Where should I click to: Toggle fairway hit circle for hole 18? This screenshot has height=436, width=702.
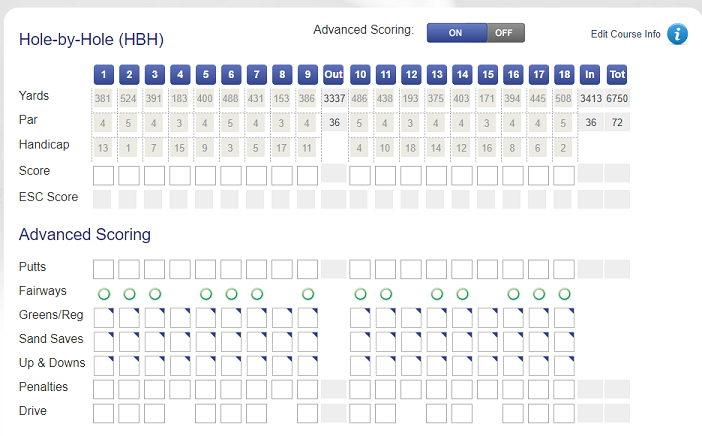click(564, 294)
